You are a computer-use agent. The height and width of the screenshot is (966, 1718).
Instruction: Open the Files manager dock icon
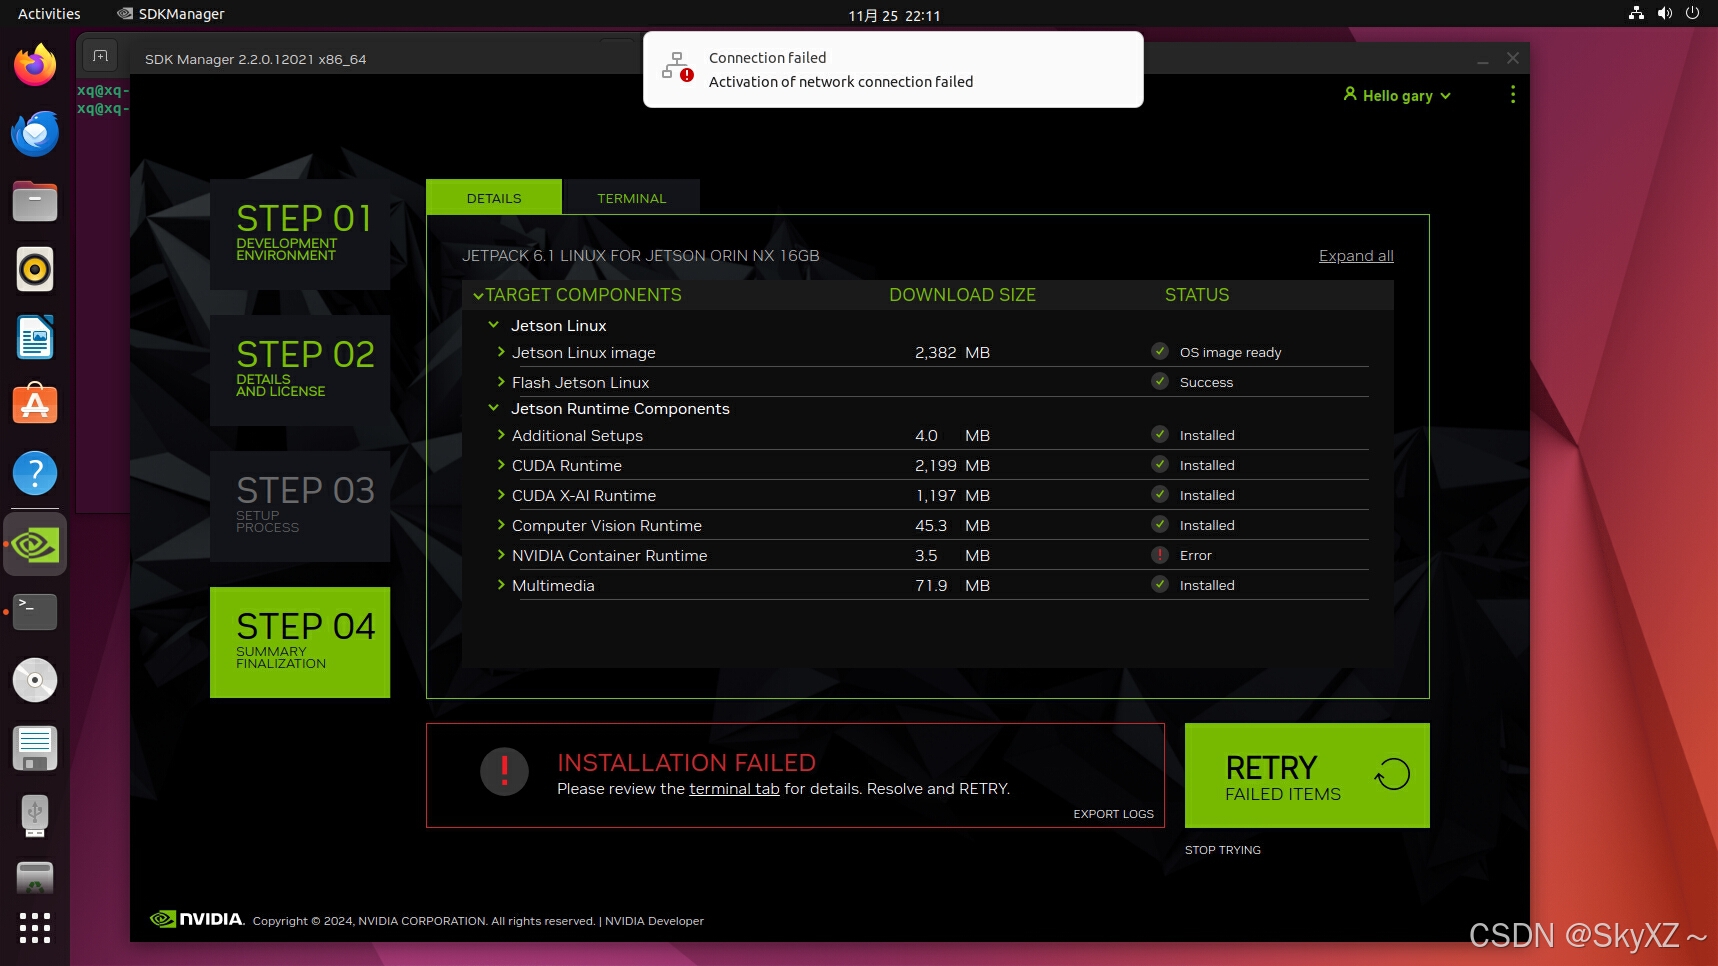coord(35,201)
